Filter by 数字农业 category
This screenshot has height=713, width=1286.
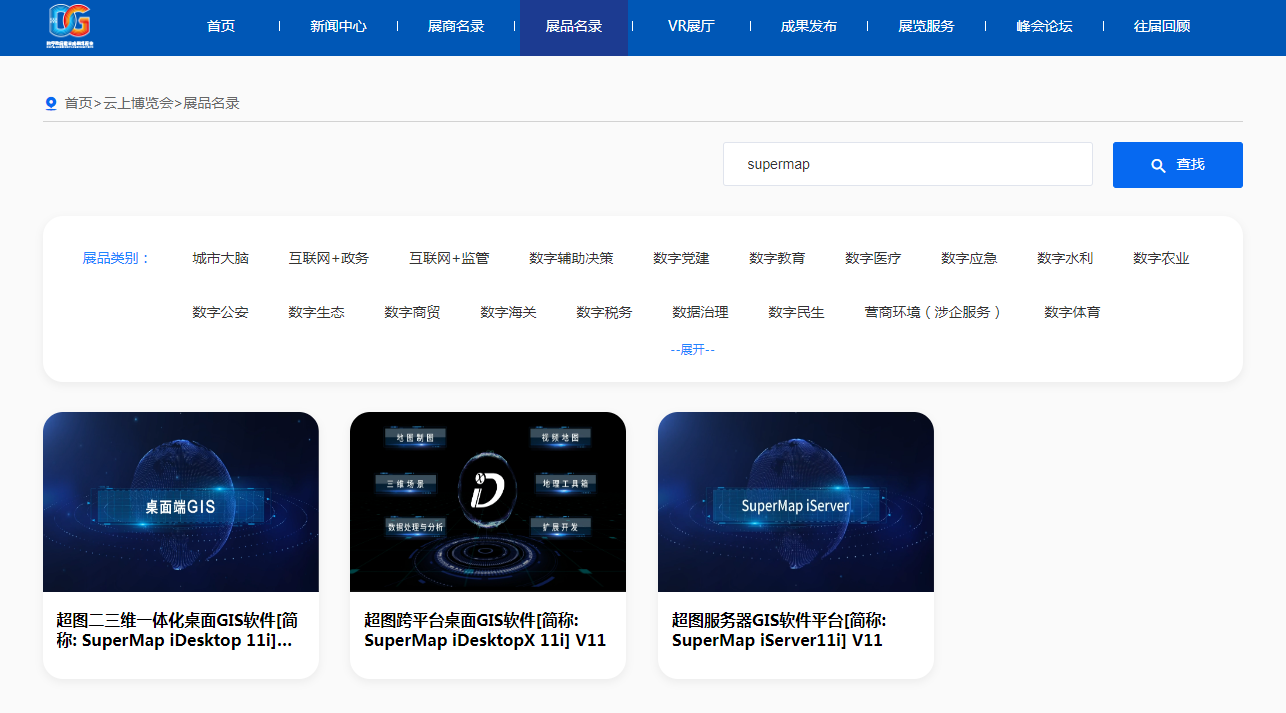[x=1161, y=258]
